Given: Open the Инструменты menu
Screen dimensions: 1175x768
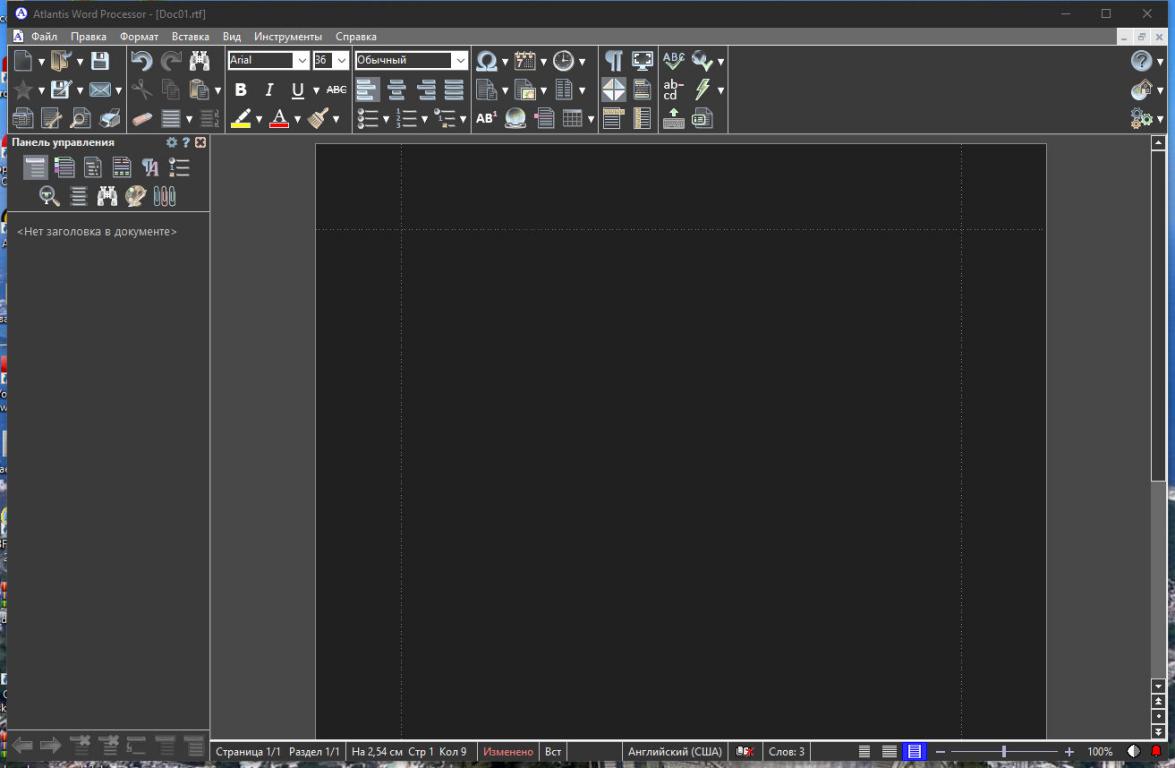Looking at the screenshot, I should [287, 37].
